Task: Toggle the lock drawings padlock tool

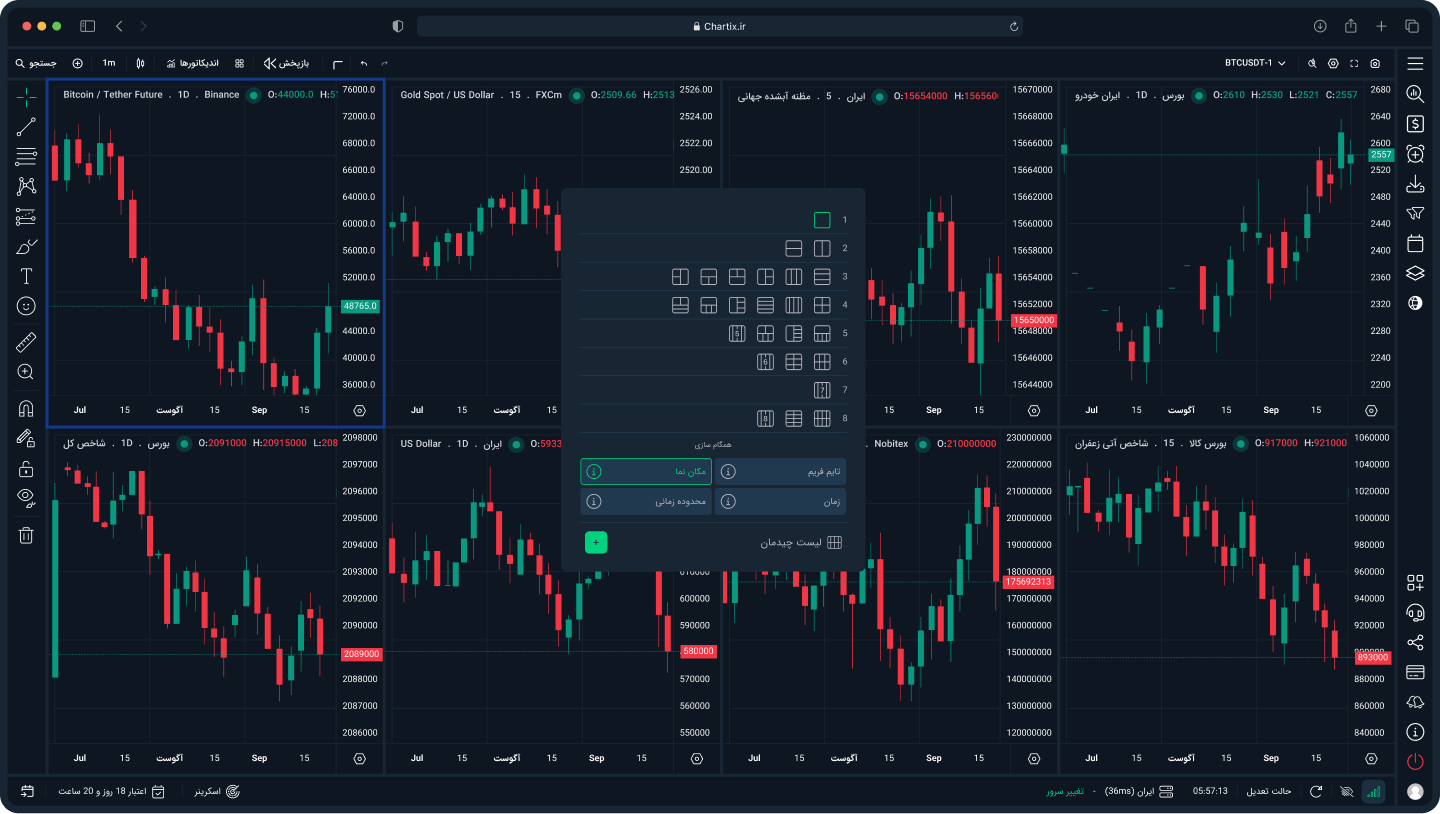Action: click(26, 469)
